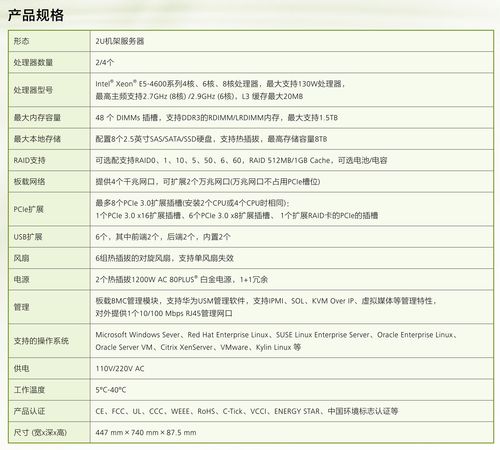Click the 447 mm × 740 mm value
500x450 pixels.
click(x=146, y=433)
